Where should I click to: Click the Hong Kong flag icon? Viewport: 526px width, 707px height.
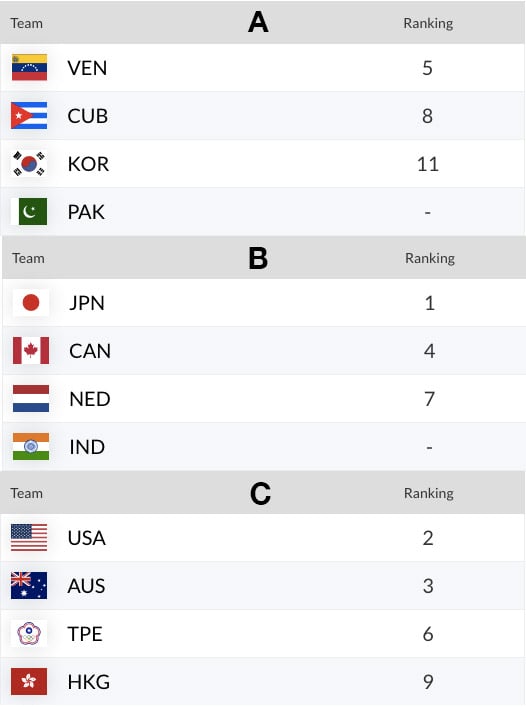(29, 681)
